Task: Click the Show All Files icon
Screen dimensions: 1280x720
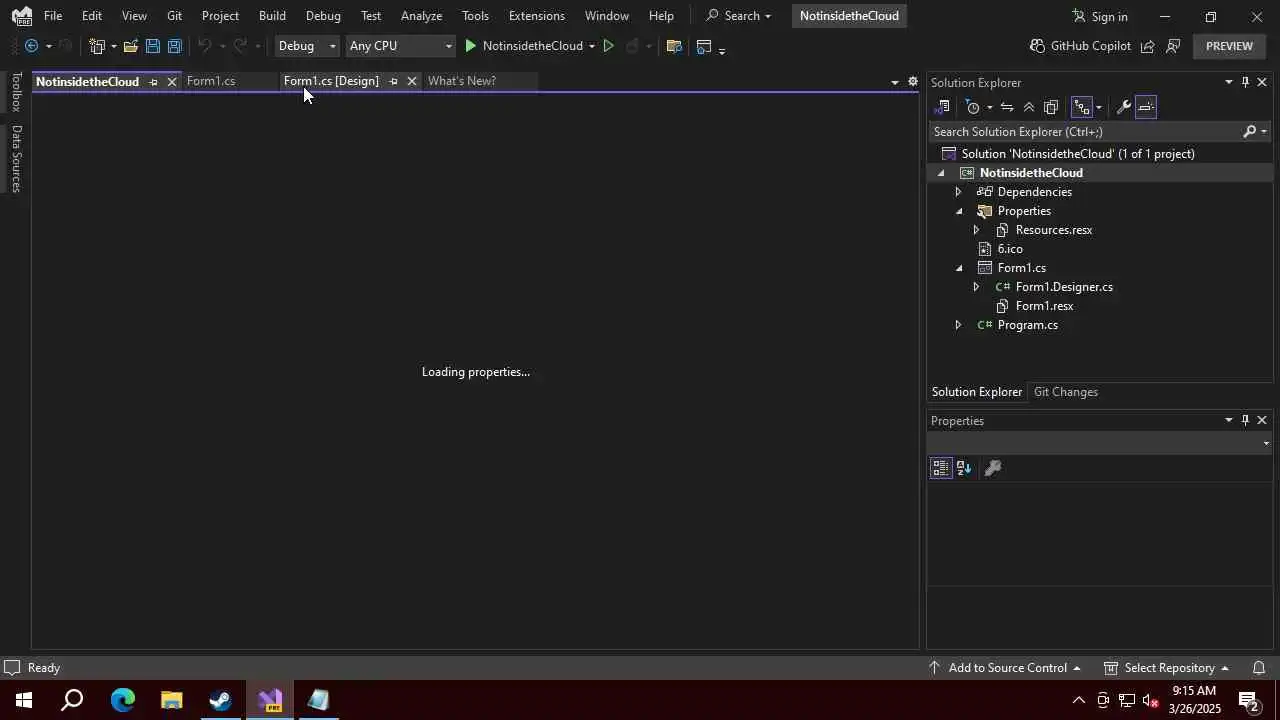Action: [x=1051, y=107]
